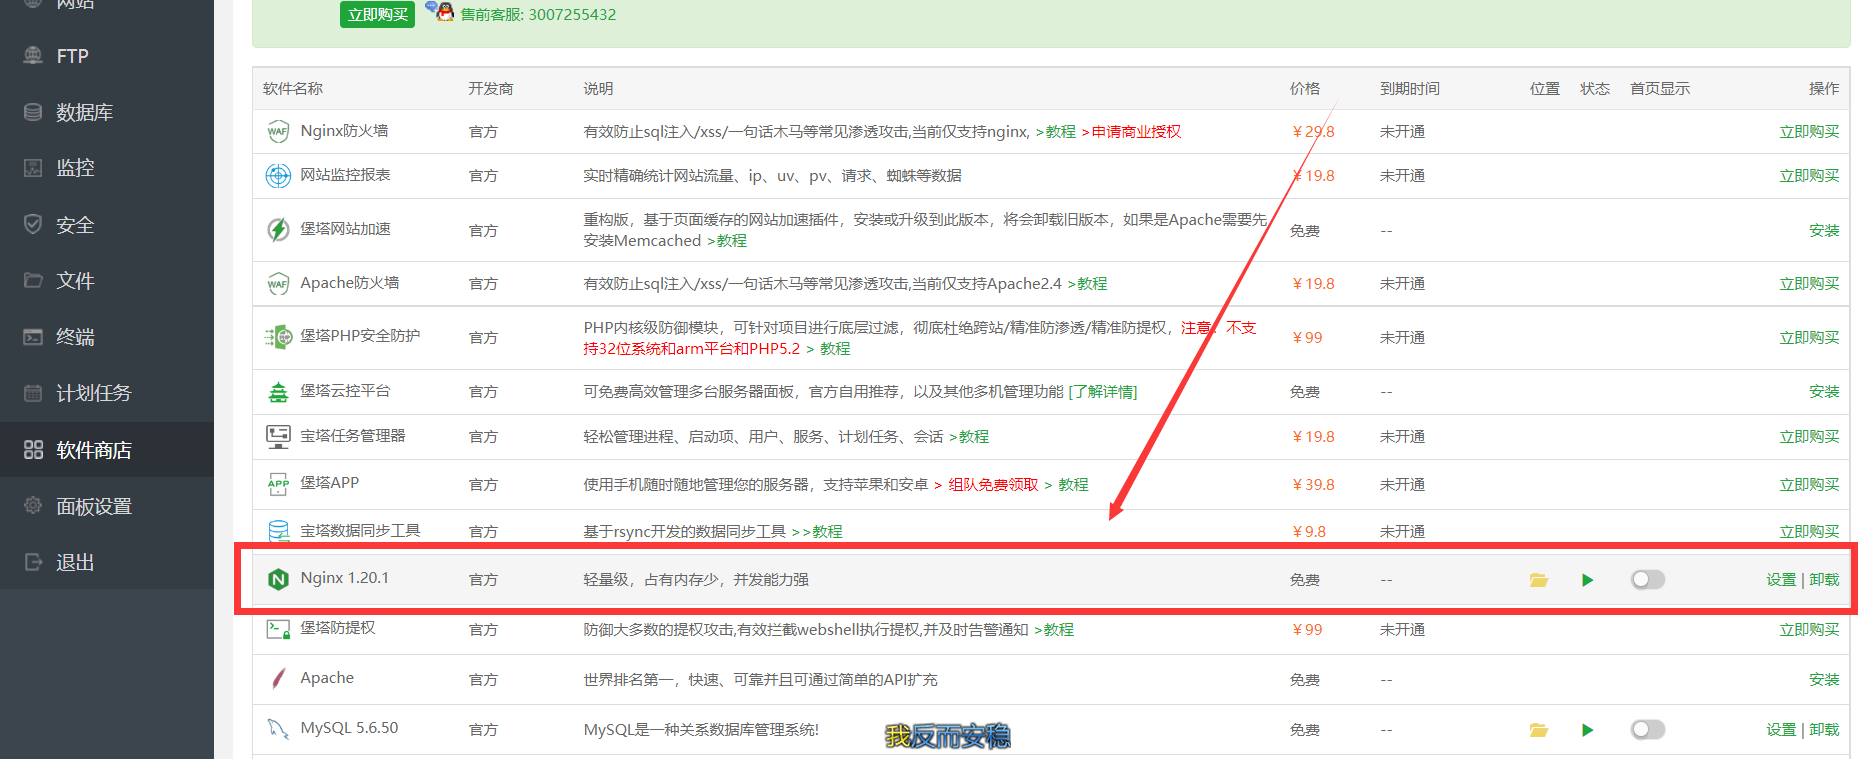Click the Apache防火墙 WAF icon
The image size is (1861, 759).
tap(278, 284)
